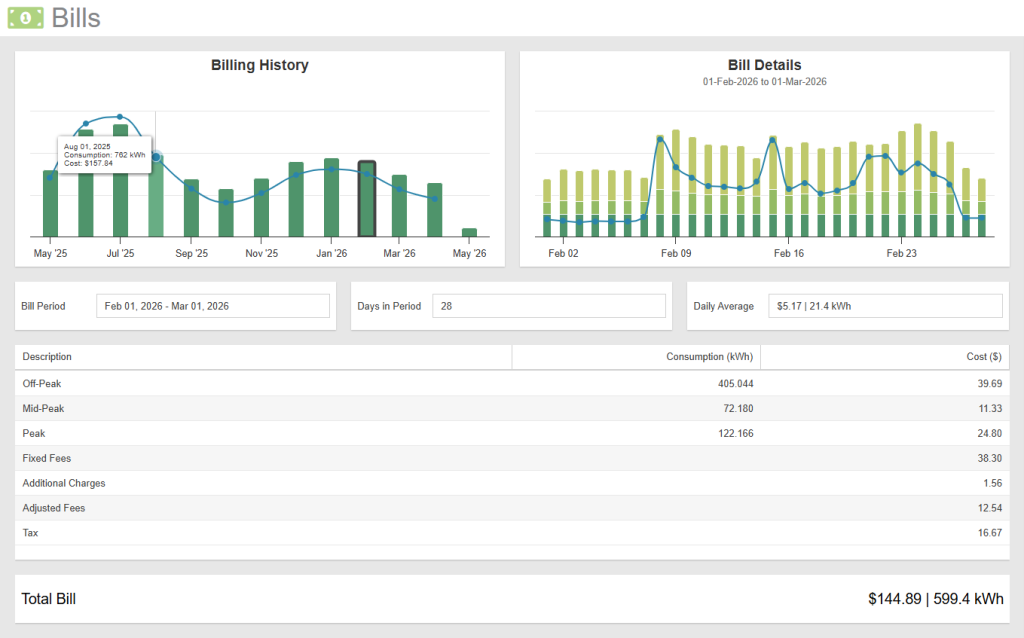Click the Feb 23 daily bar in Bill Details

click(902, 183)
